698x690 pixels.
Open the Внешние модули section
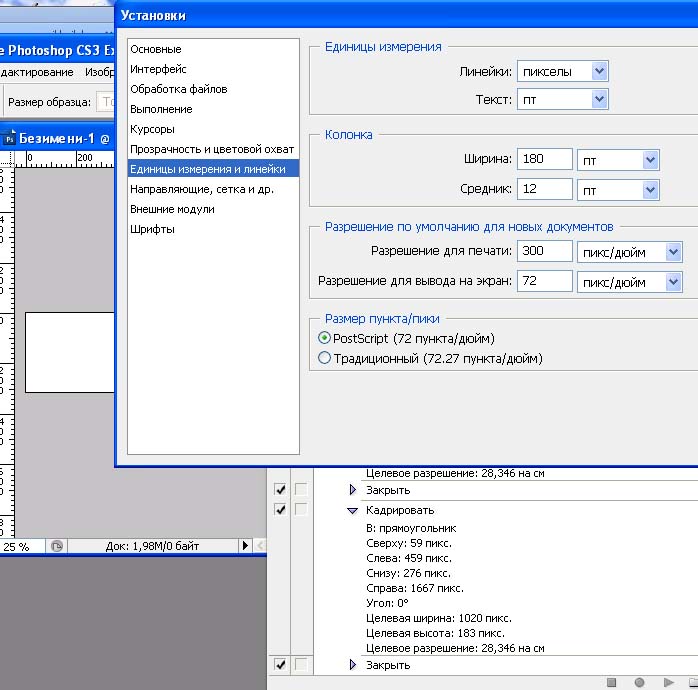172,209
